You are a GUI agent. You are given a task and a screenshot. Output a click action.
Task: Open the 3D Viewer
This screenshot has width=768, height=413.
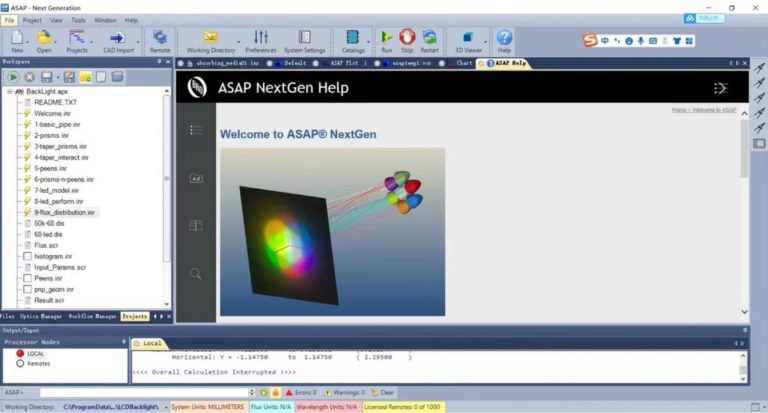coord(468,41)
